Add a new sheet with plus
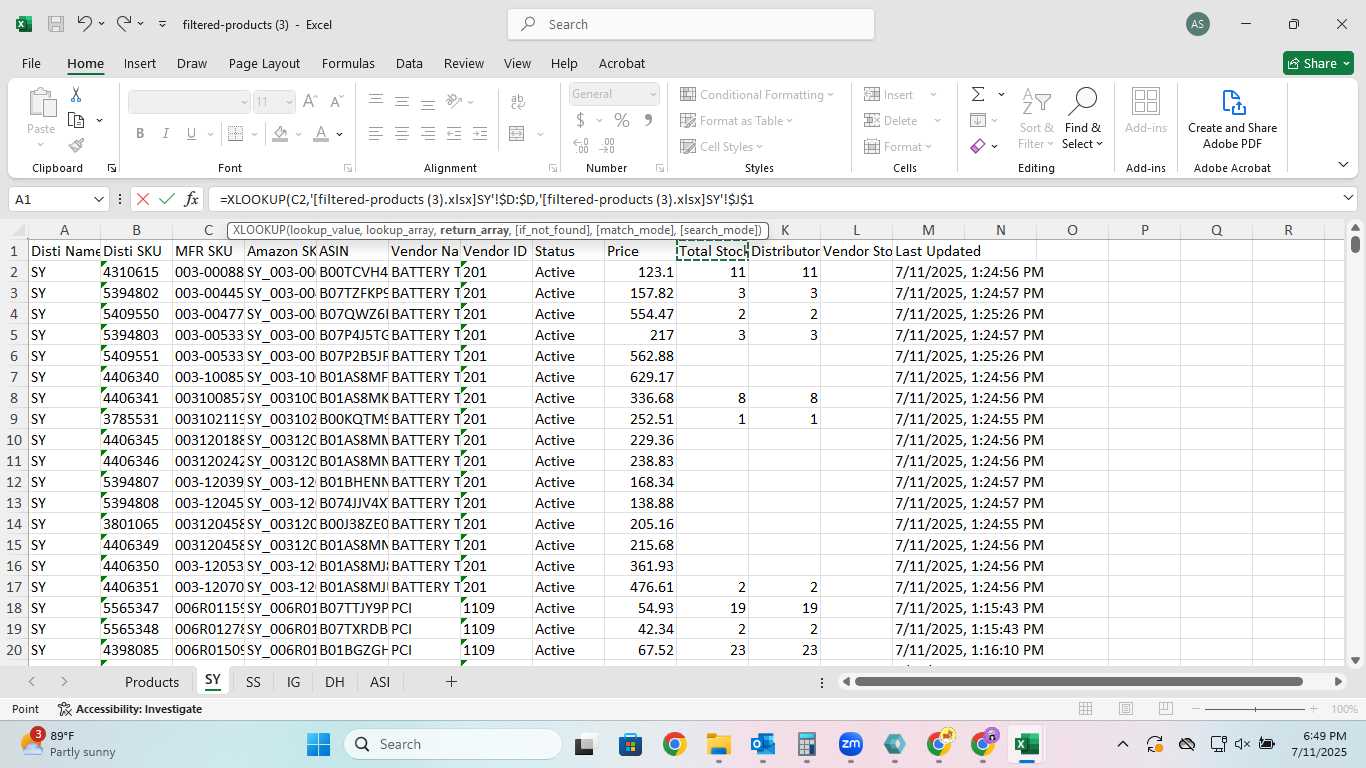The height and width of the screenshot is (768, 1366). (451, 681)
